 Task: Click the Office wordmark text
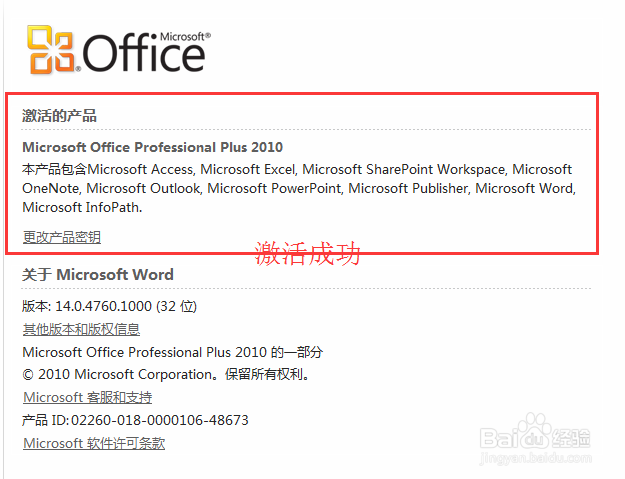click(145, 53)
